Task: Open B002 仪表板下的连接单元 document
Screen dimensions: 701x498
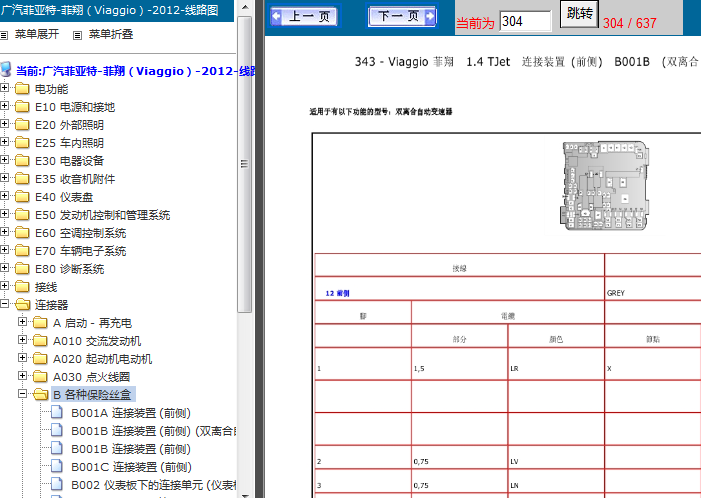Action: 154,485
